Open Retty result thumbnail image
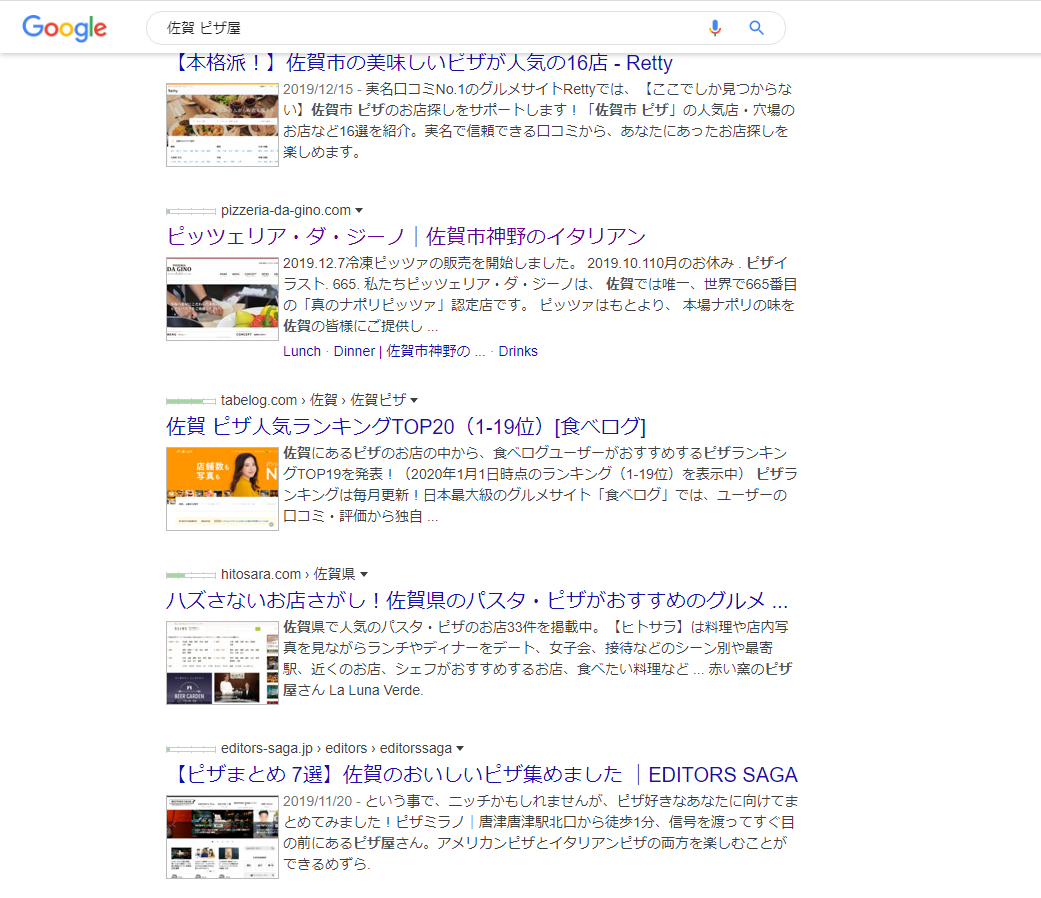Screen dimensions: 1041x898 [x=222, y=125]
